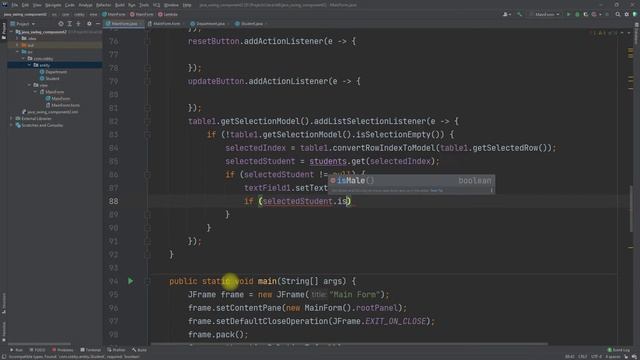This screenshot has width=640, height=360.
Task: Click line number 94 in gutter
Action: (113, 281)
